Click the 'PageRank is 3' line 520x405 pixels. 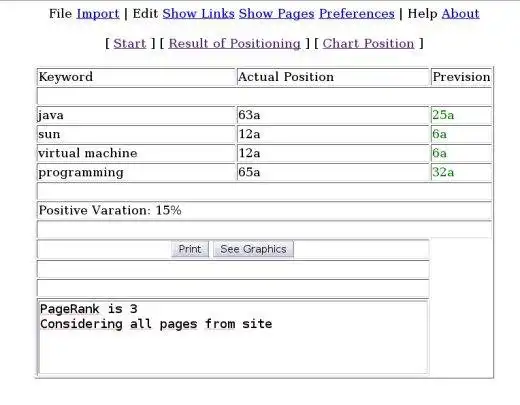click(x=89, y=309)
